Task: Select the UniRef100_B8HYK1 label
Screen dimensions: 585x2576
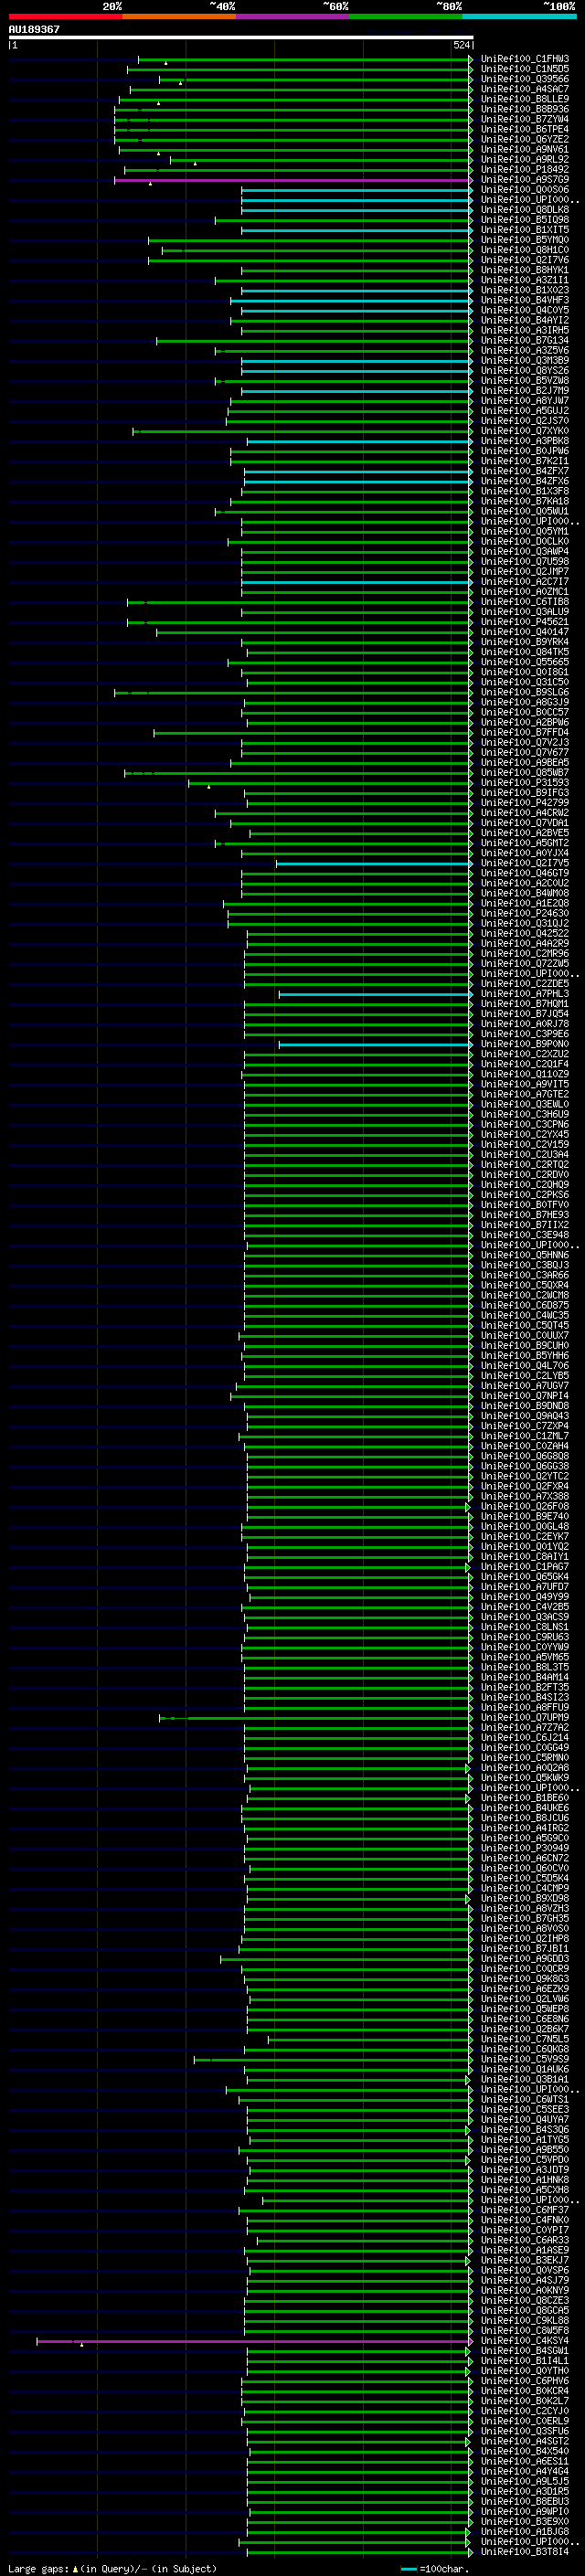Action: [525, 270]
